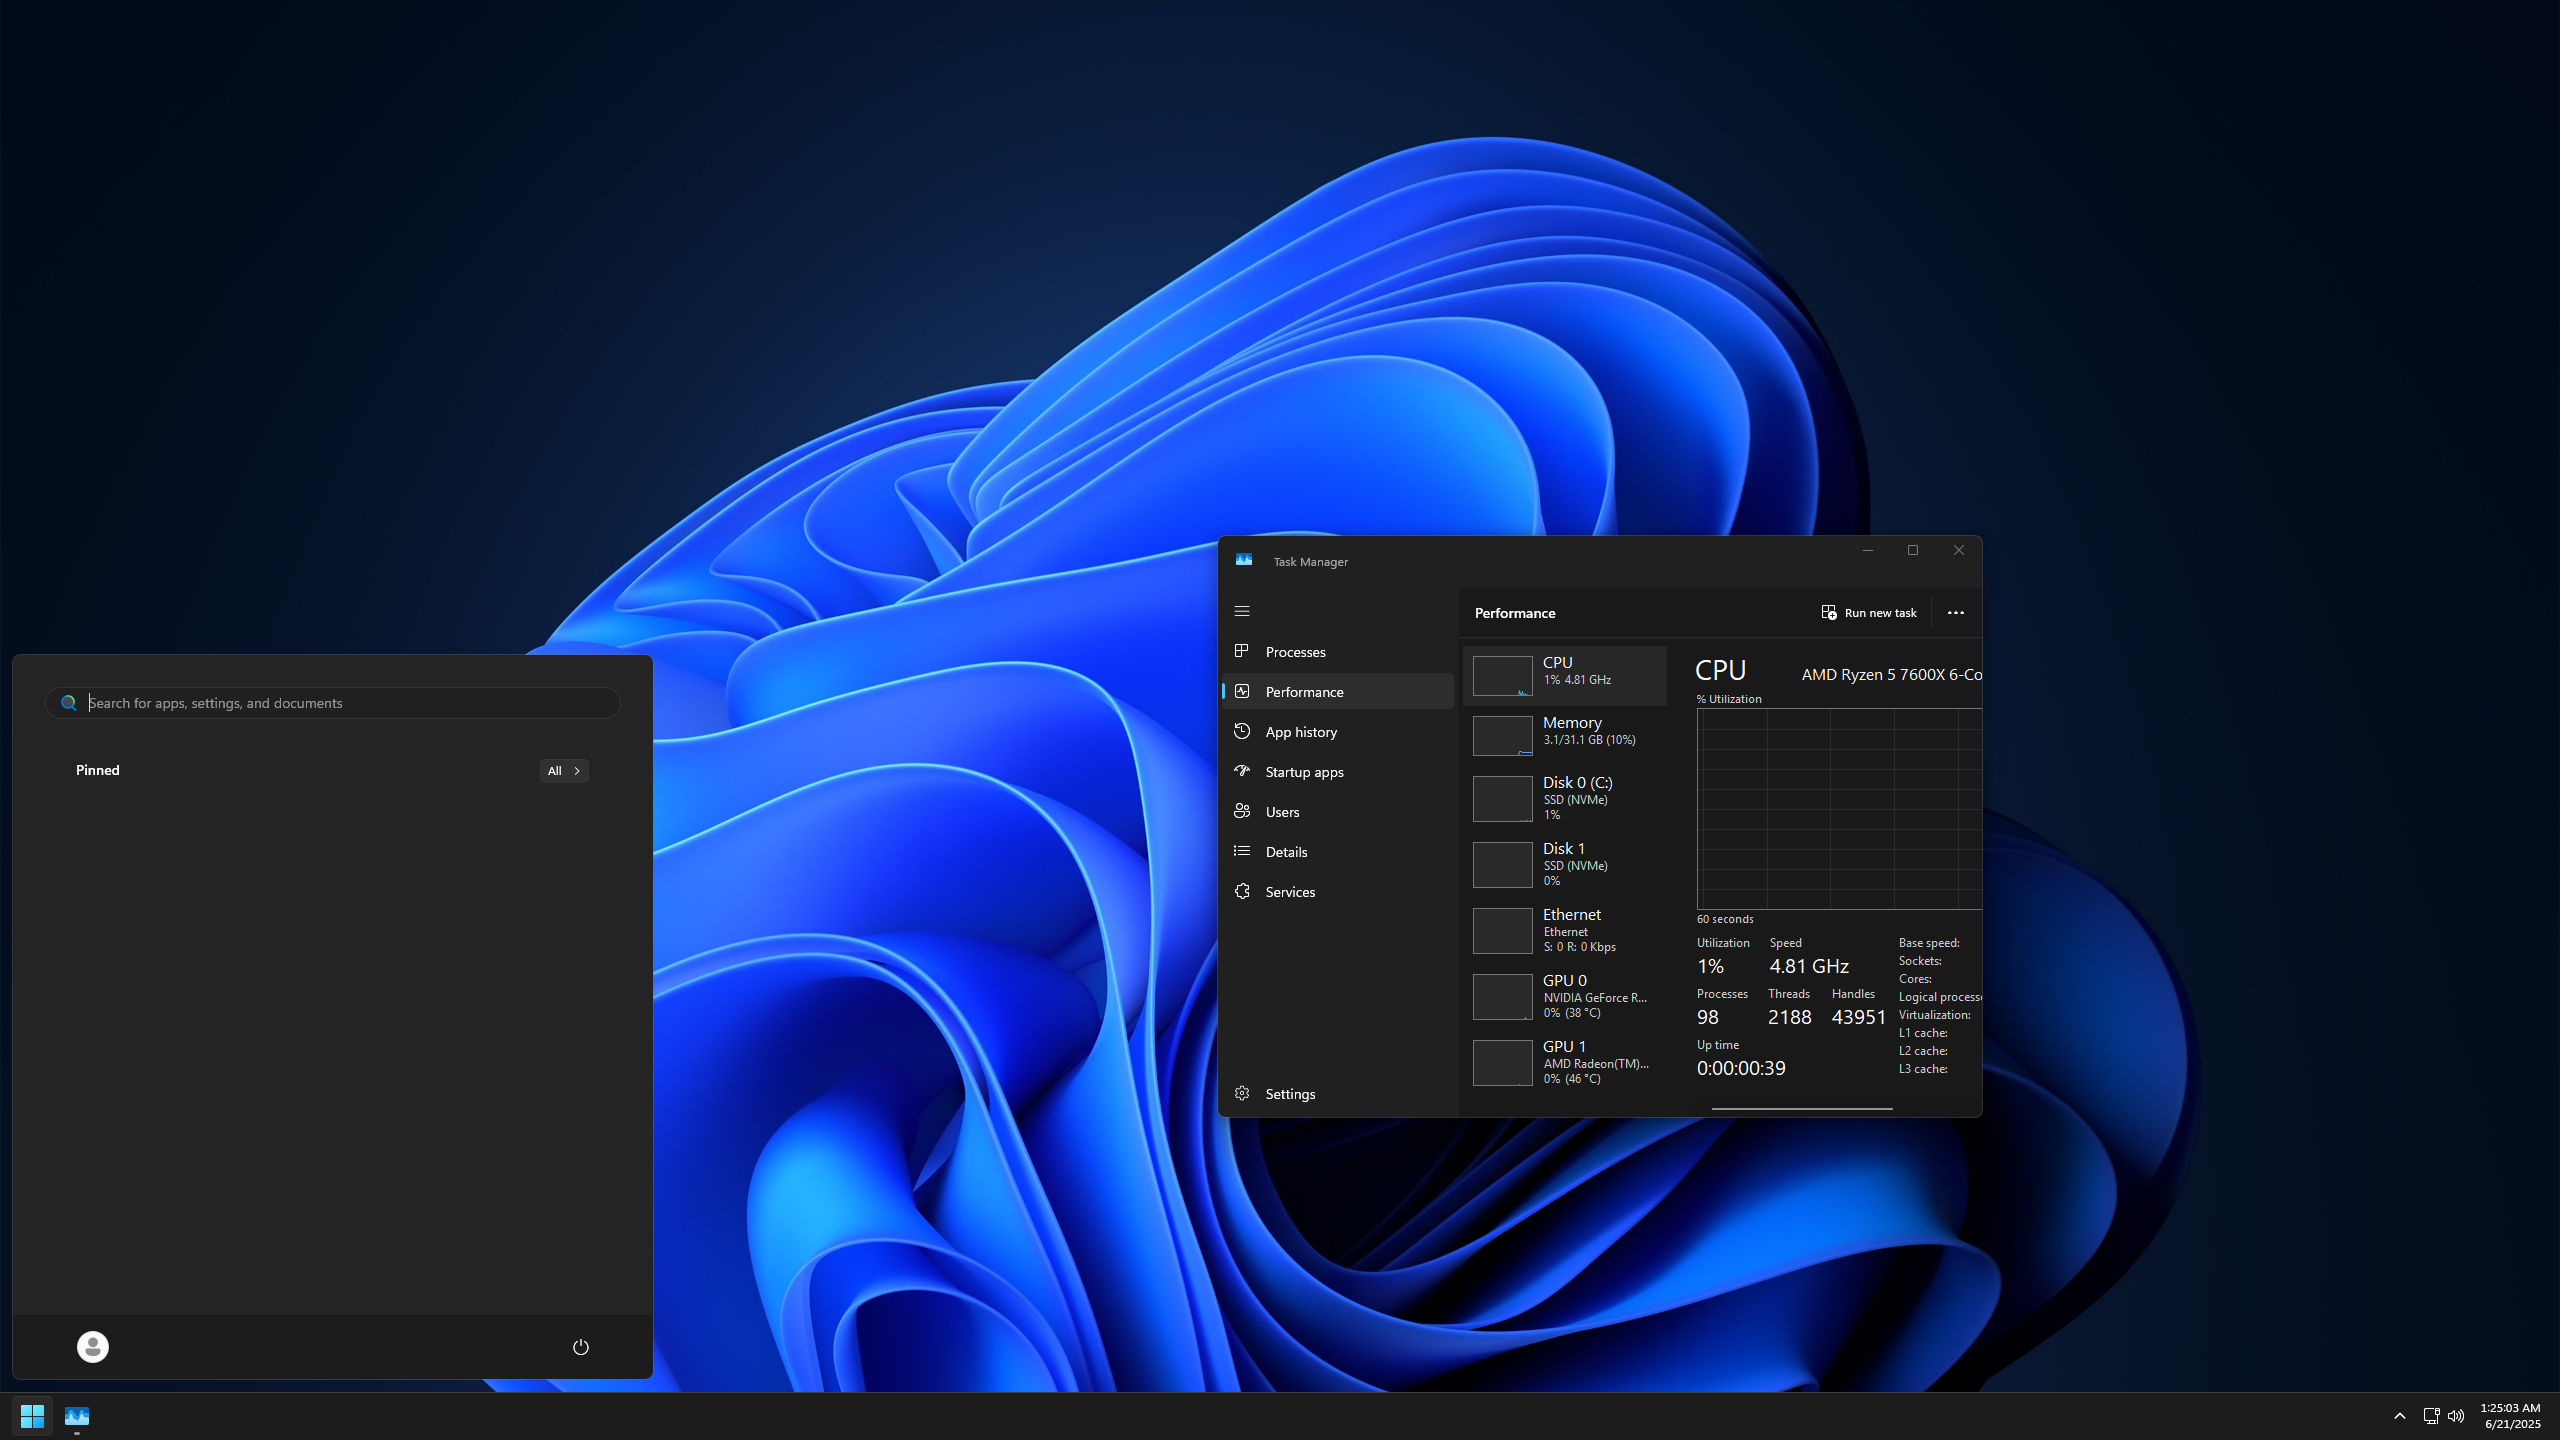This screenshot has height=1440, width=2560.
Task: Click the Task Manager title text
Action: point(1310,562)
